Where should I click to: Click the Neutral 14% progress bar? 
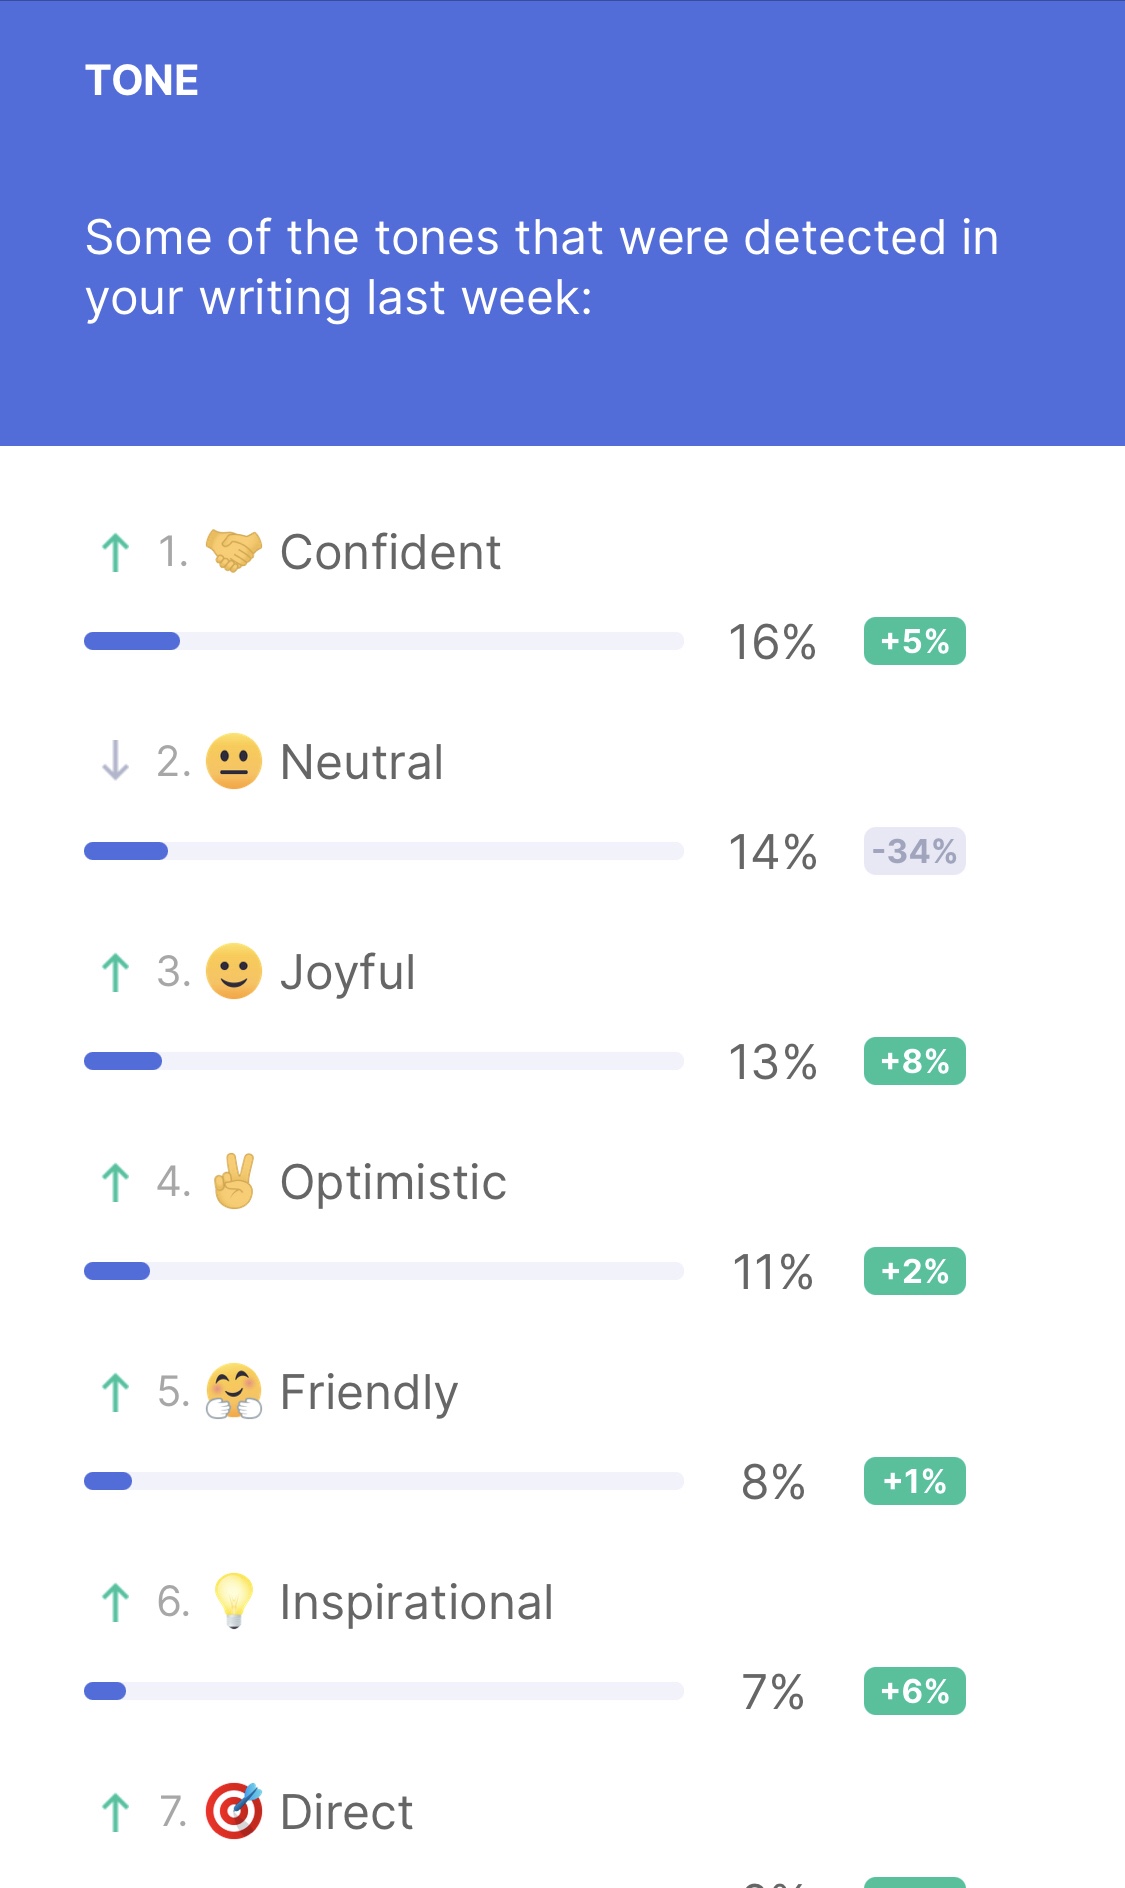384,851
